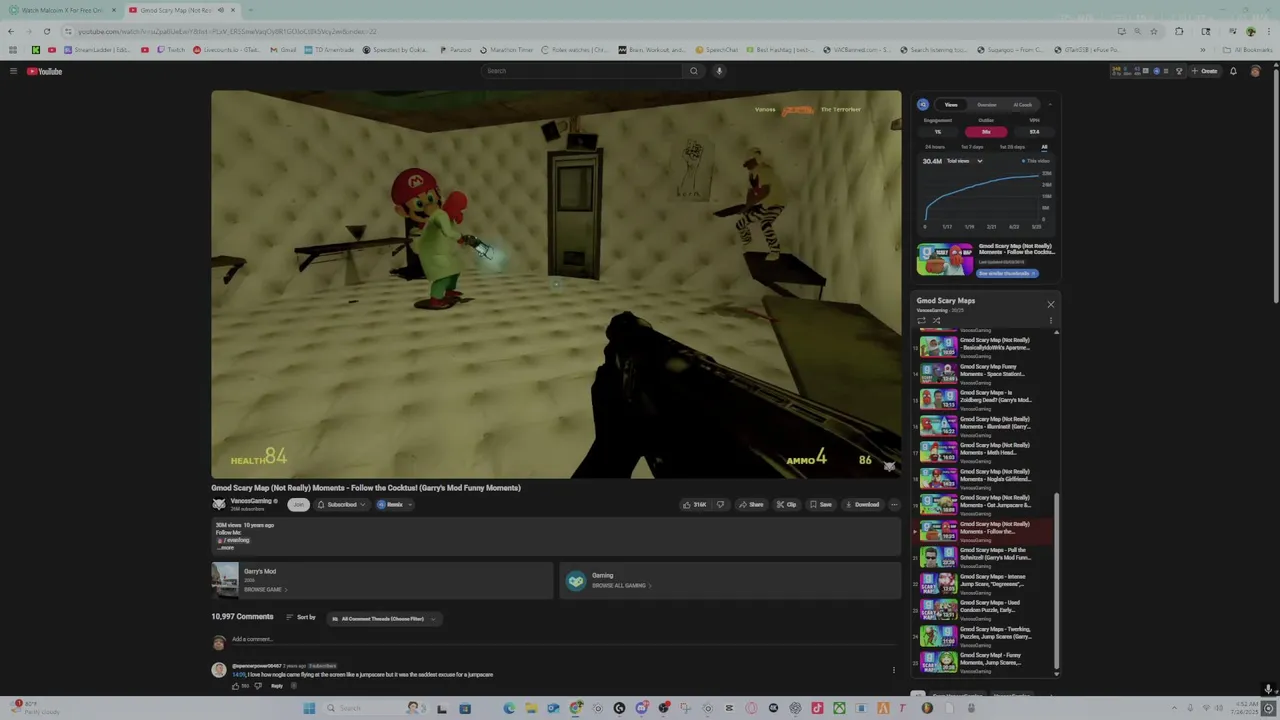Switch to the Watch Malcolm X browser tab

click(62, 10)
